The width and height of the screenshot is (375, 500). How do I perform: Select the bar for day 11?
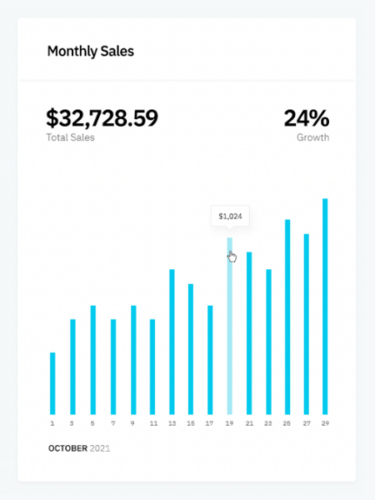click(152, 367)
